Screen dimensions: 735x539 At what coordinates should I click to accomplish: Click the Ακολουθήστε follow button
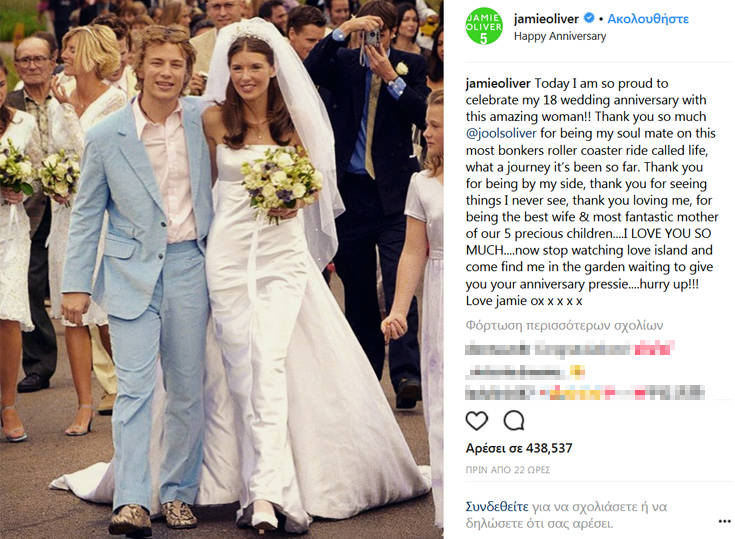pos(648,19)
